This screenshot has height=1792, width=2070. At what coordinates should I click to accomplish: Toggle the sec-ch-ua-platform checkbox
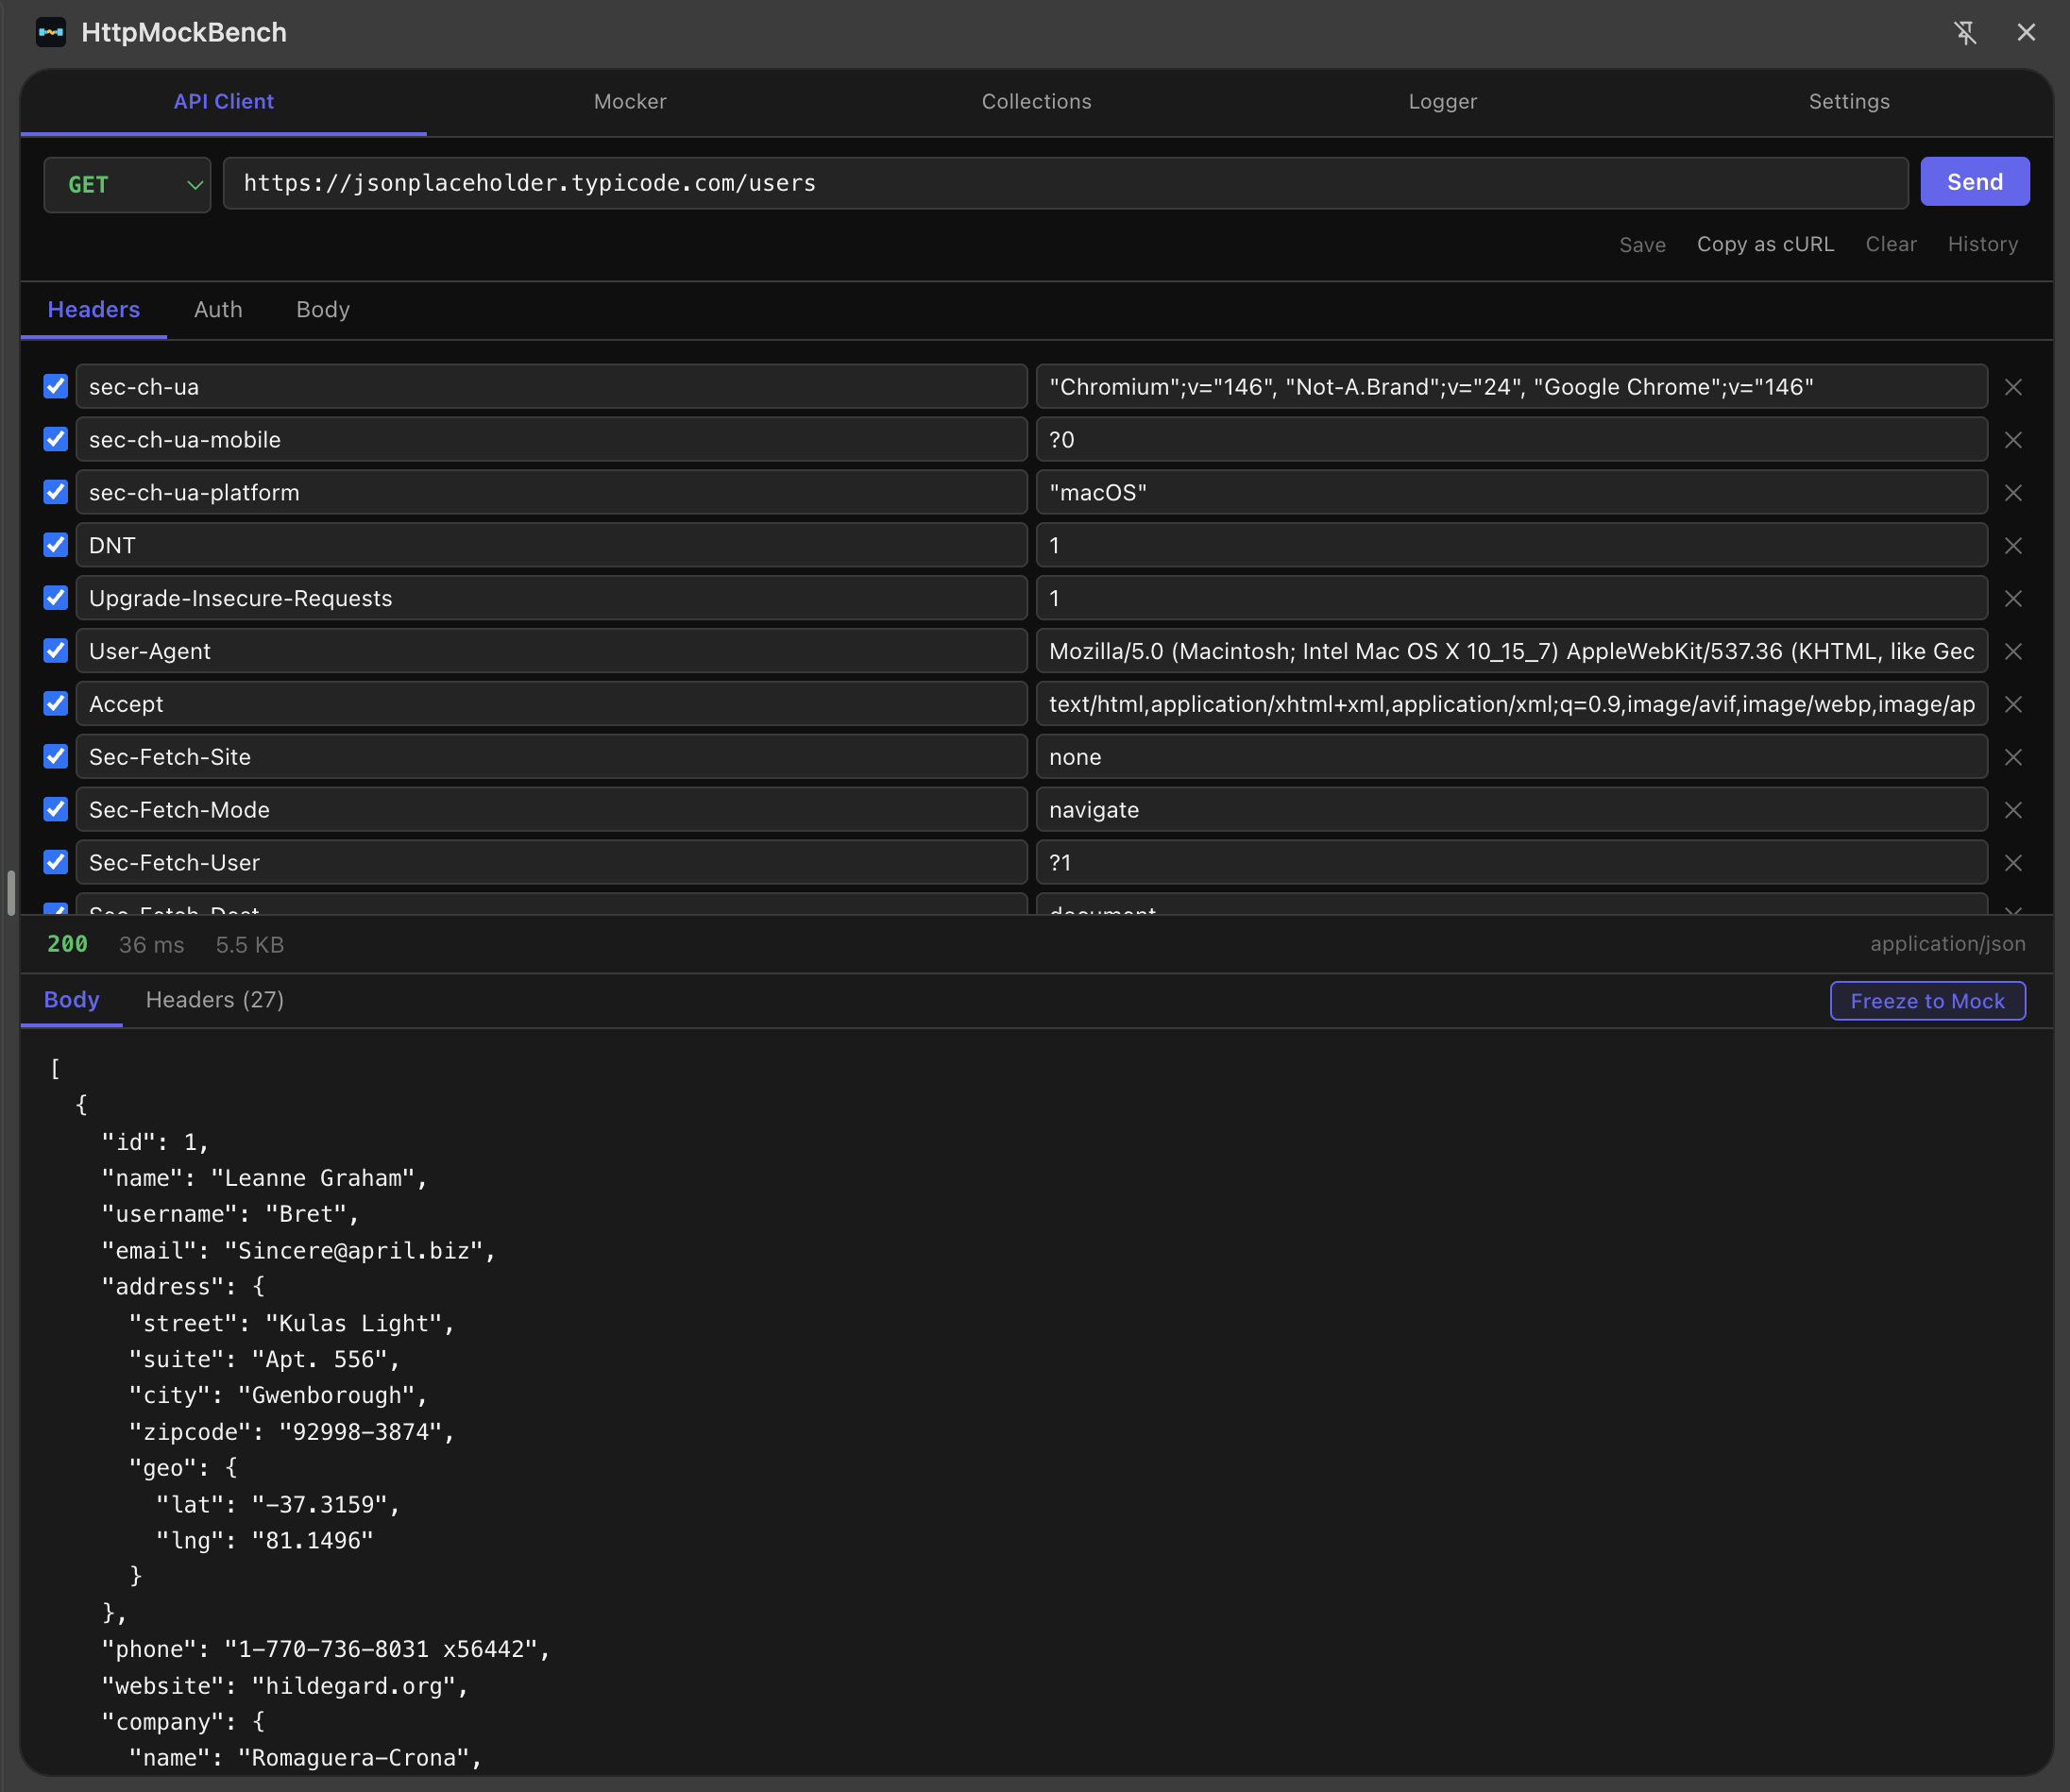pos(56,492)
